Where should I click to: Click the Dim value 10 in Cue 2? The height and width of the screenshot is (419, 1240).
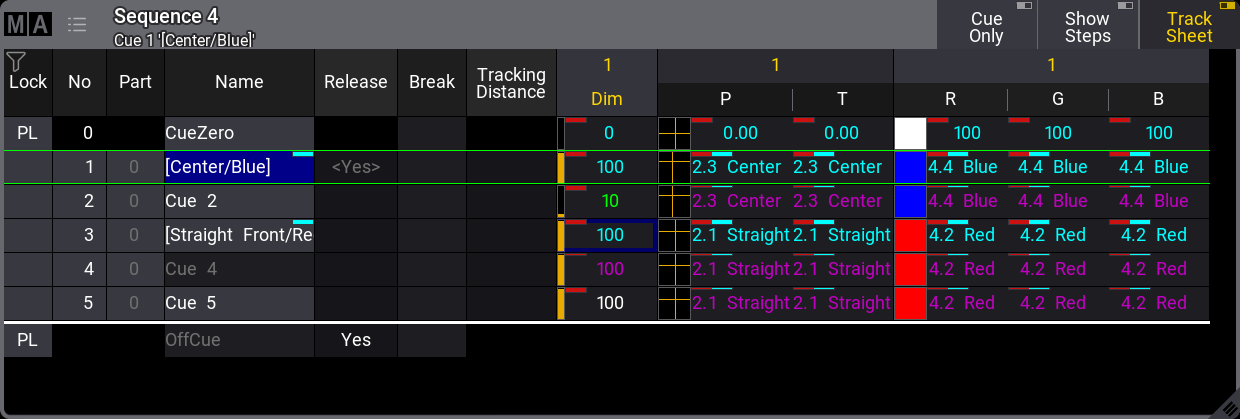(x=610, y=201)
